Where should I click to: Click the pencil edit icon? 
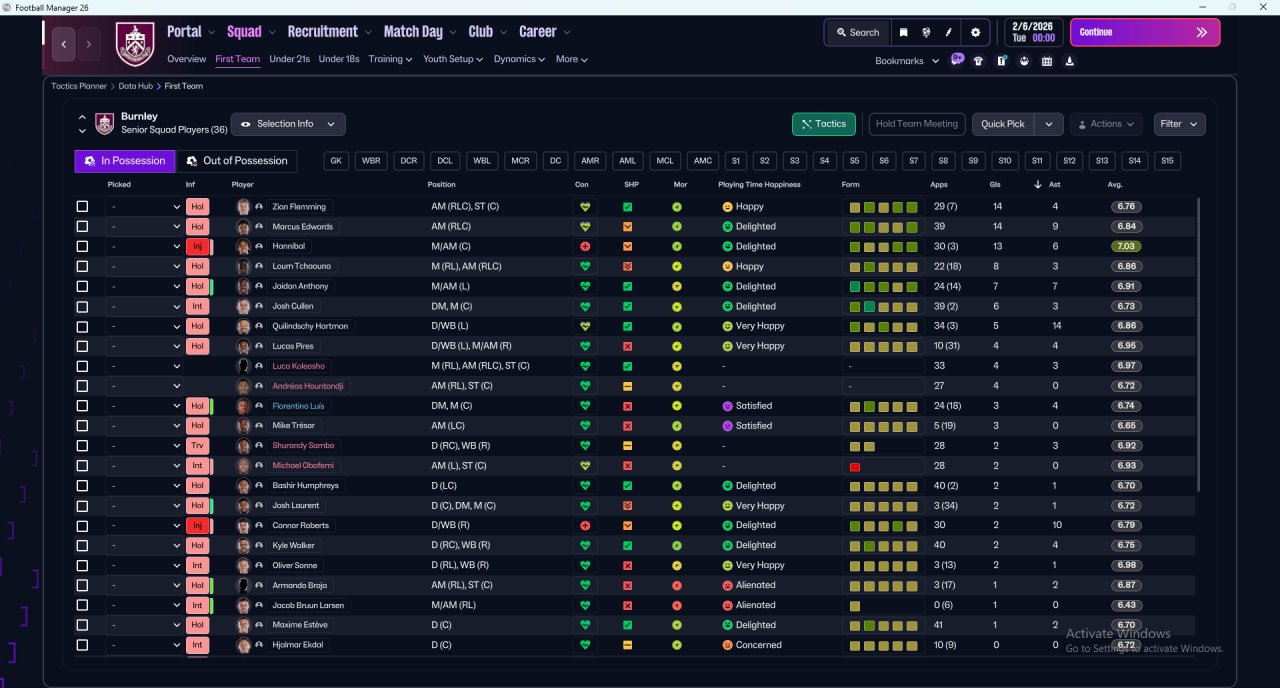pyautogui.click(x=948, y=33)
